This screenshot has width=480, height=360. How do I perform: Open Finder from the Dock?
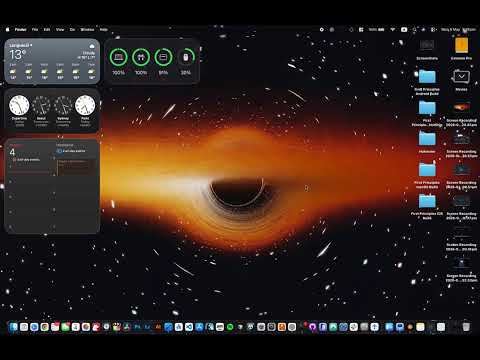[14, 327]
